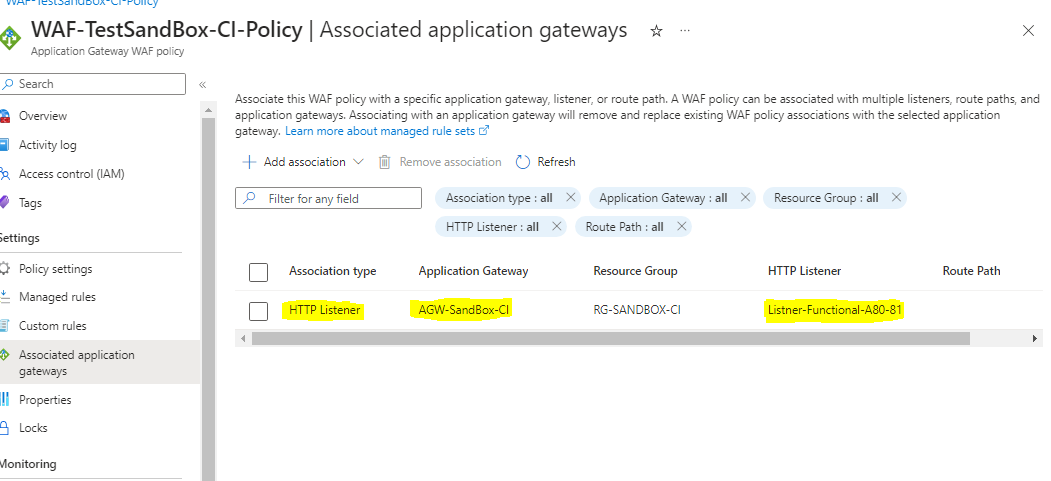Click the table horizontal scrollbar thumb
1051x481 pixels.
[x=611, y=338]
